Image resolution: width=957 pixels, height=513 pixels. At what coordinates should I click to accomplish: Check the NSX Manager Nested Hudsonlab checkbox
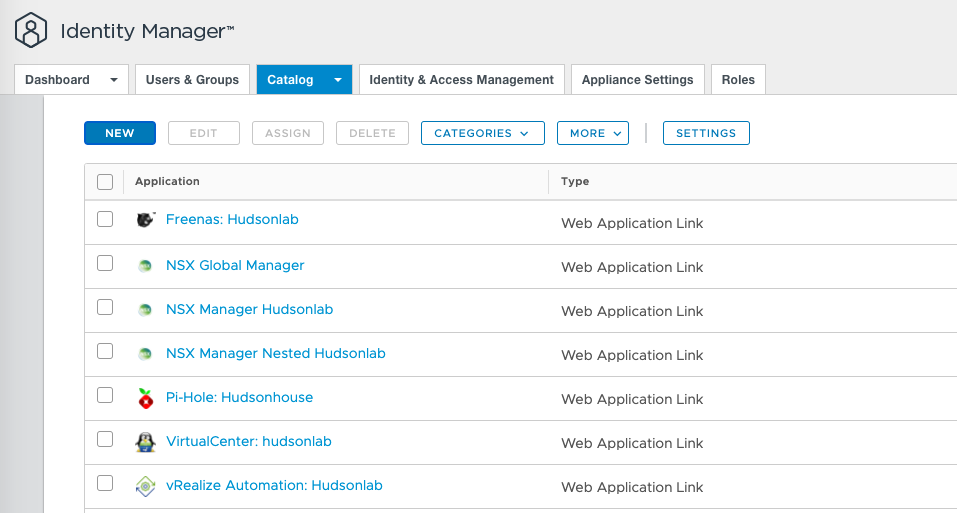[105, 351]
